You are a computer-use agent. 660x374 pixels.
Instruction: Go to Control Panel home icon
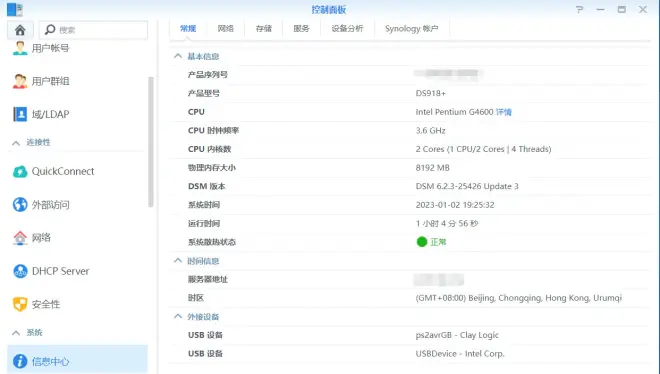pos(20,30)
